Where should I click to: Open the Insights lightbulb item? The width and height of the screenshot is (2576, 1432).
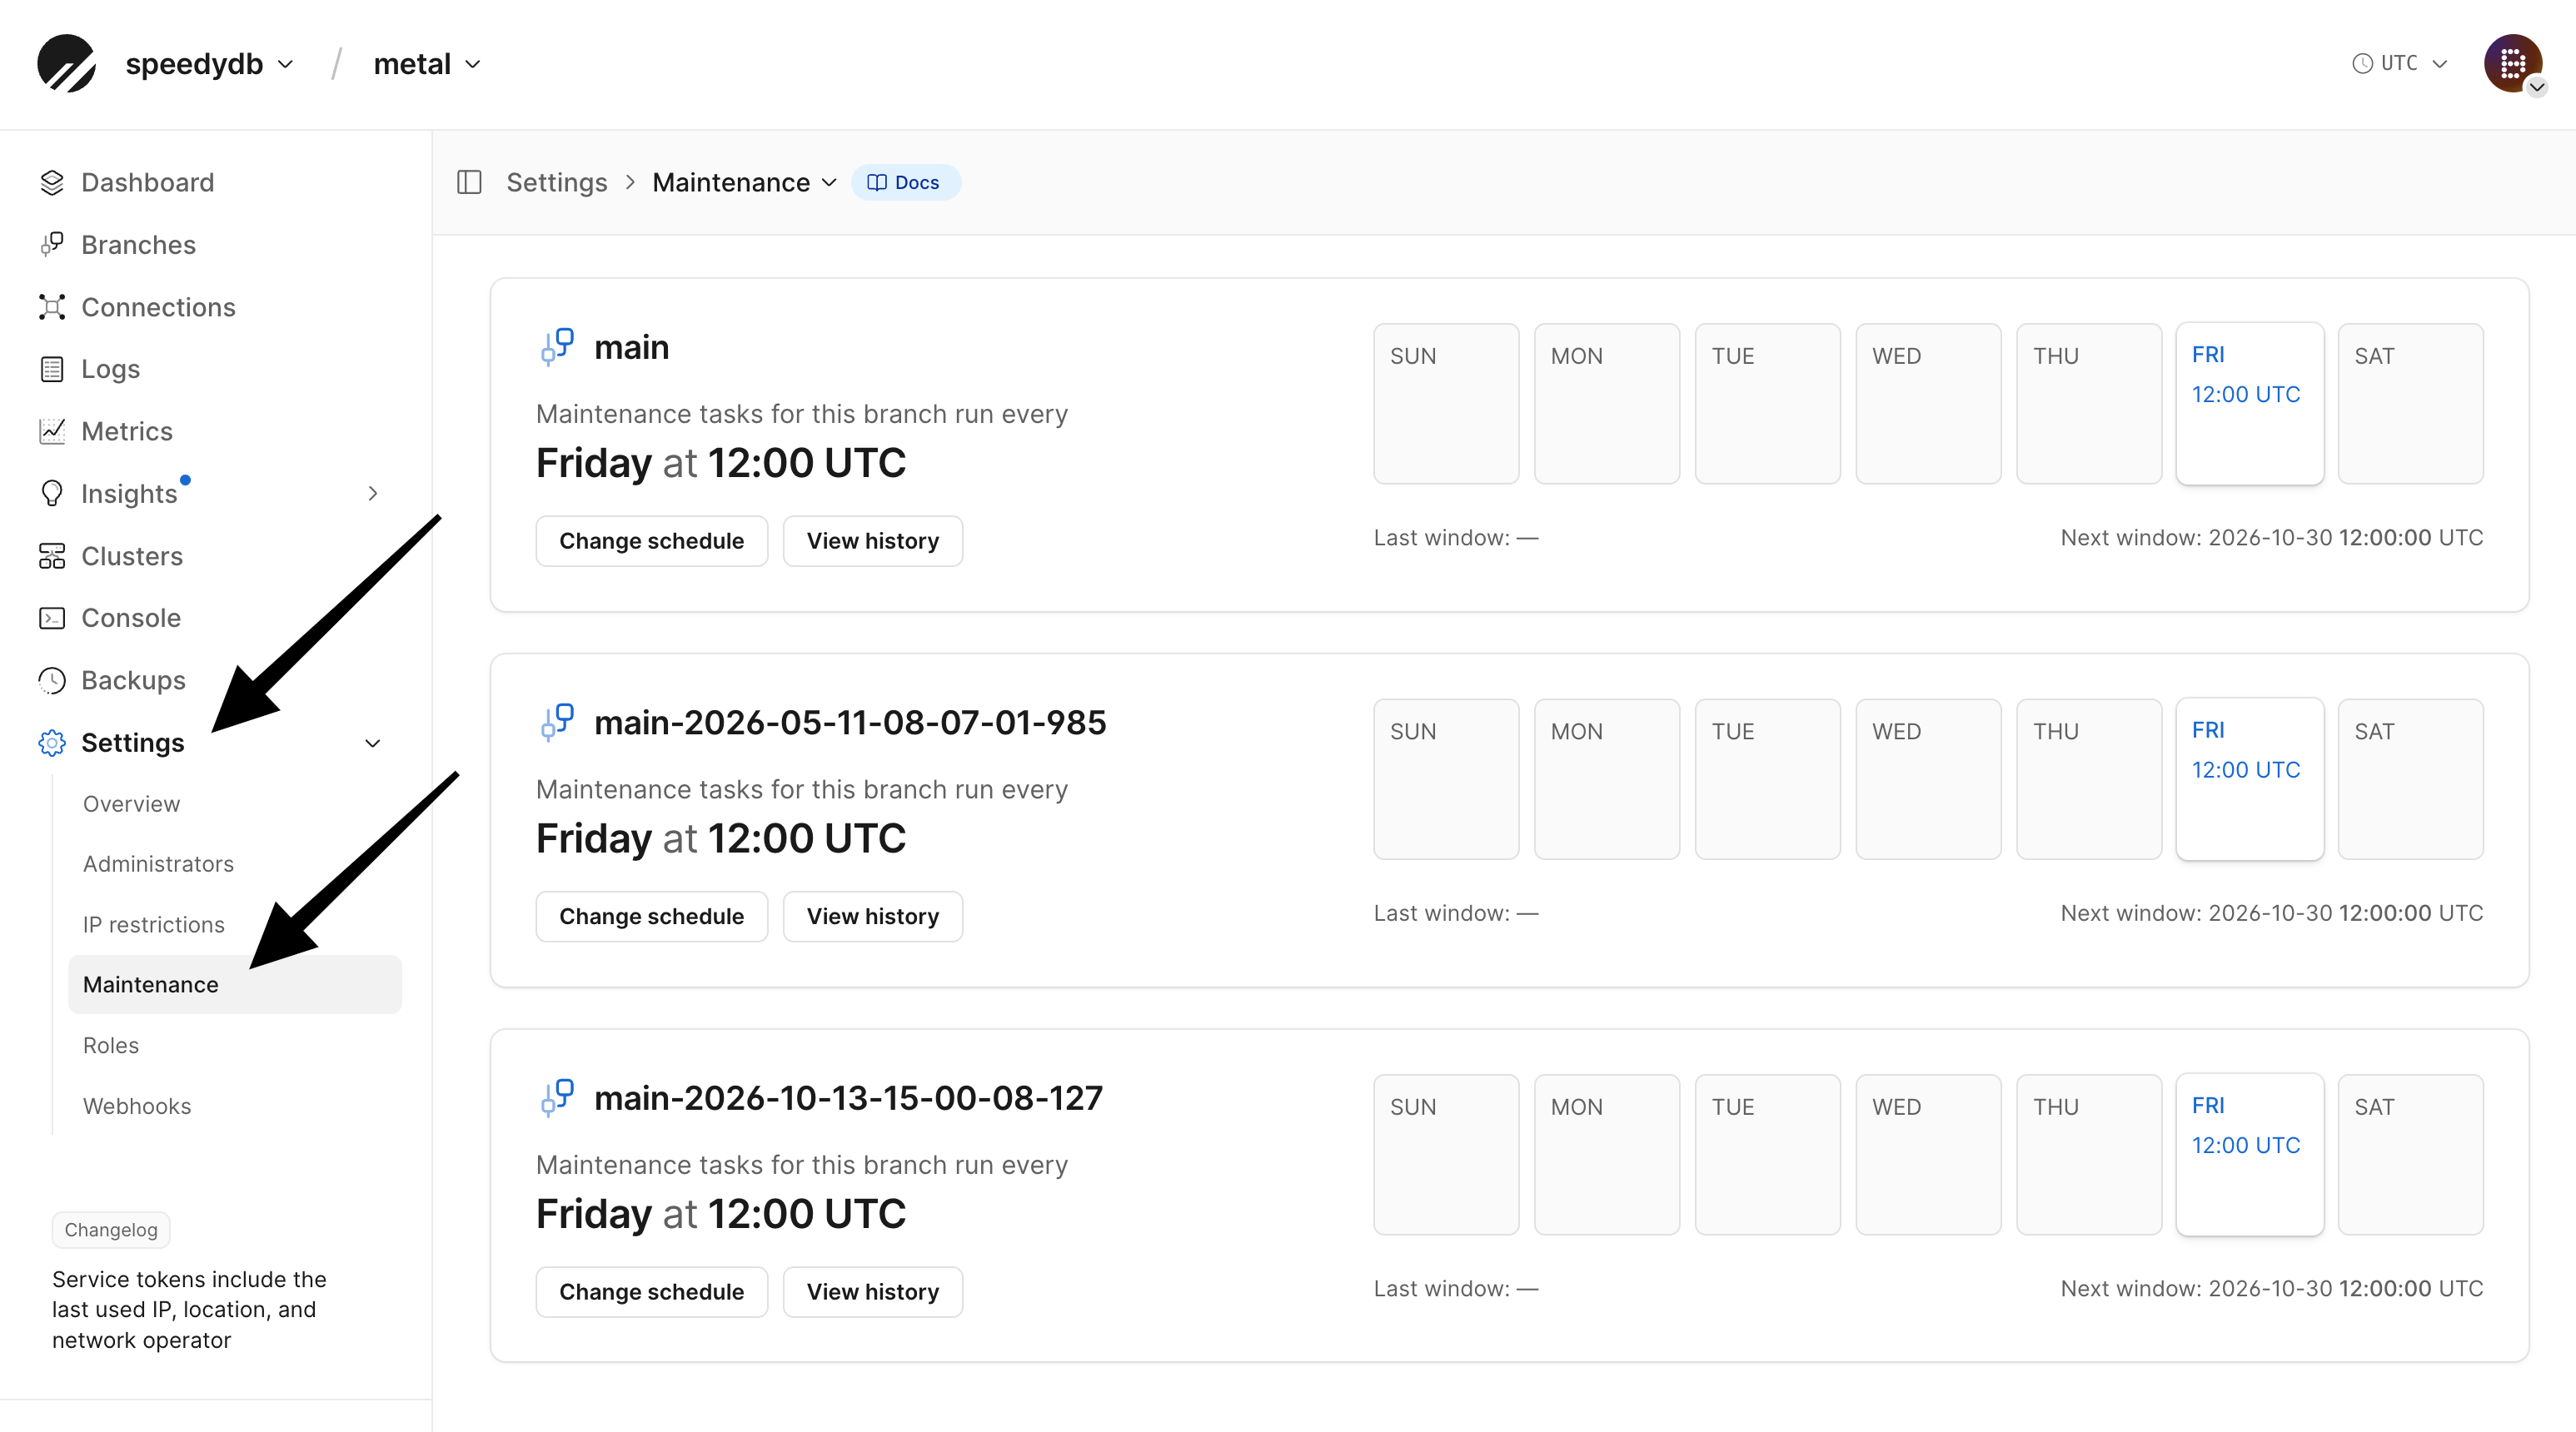(52, 493)
